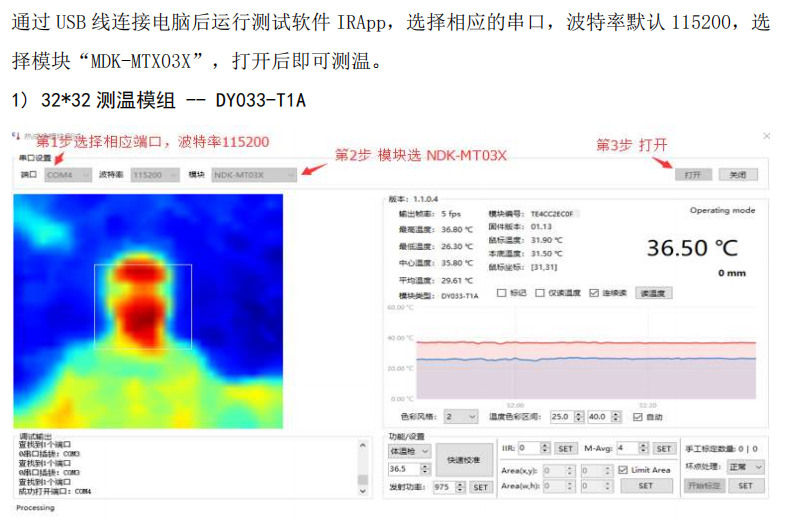
Task: Click the 快速校准 quick calibration button
Action: point(463,459)
